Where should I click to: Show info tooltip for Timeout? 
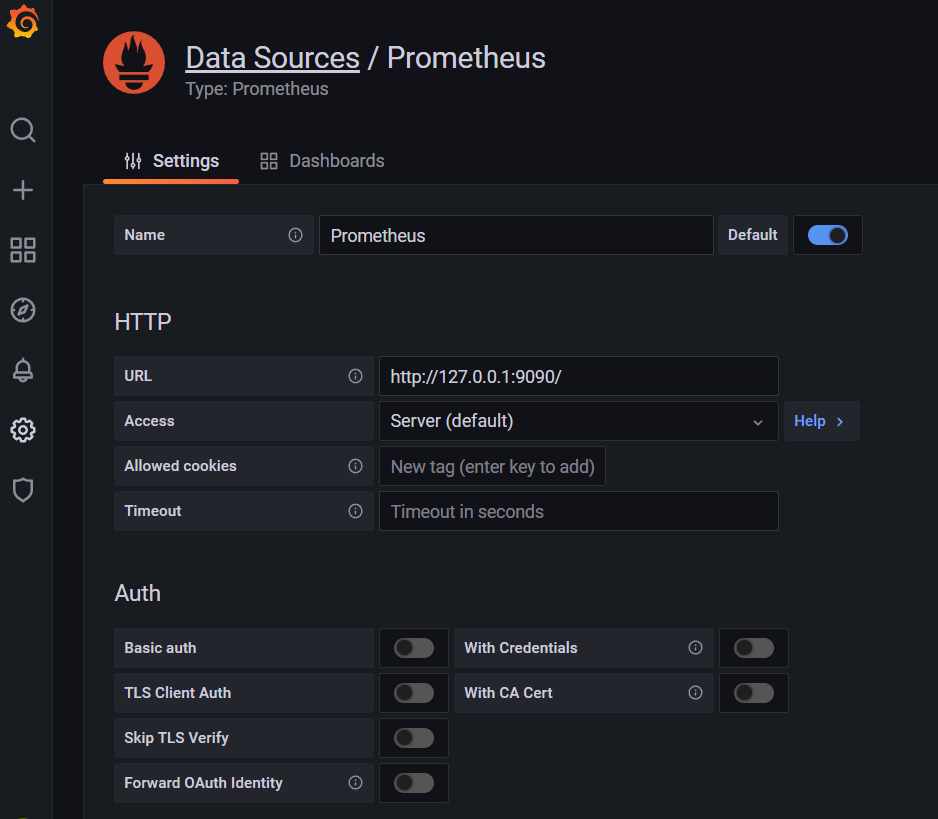355,511
